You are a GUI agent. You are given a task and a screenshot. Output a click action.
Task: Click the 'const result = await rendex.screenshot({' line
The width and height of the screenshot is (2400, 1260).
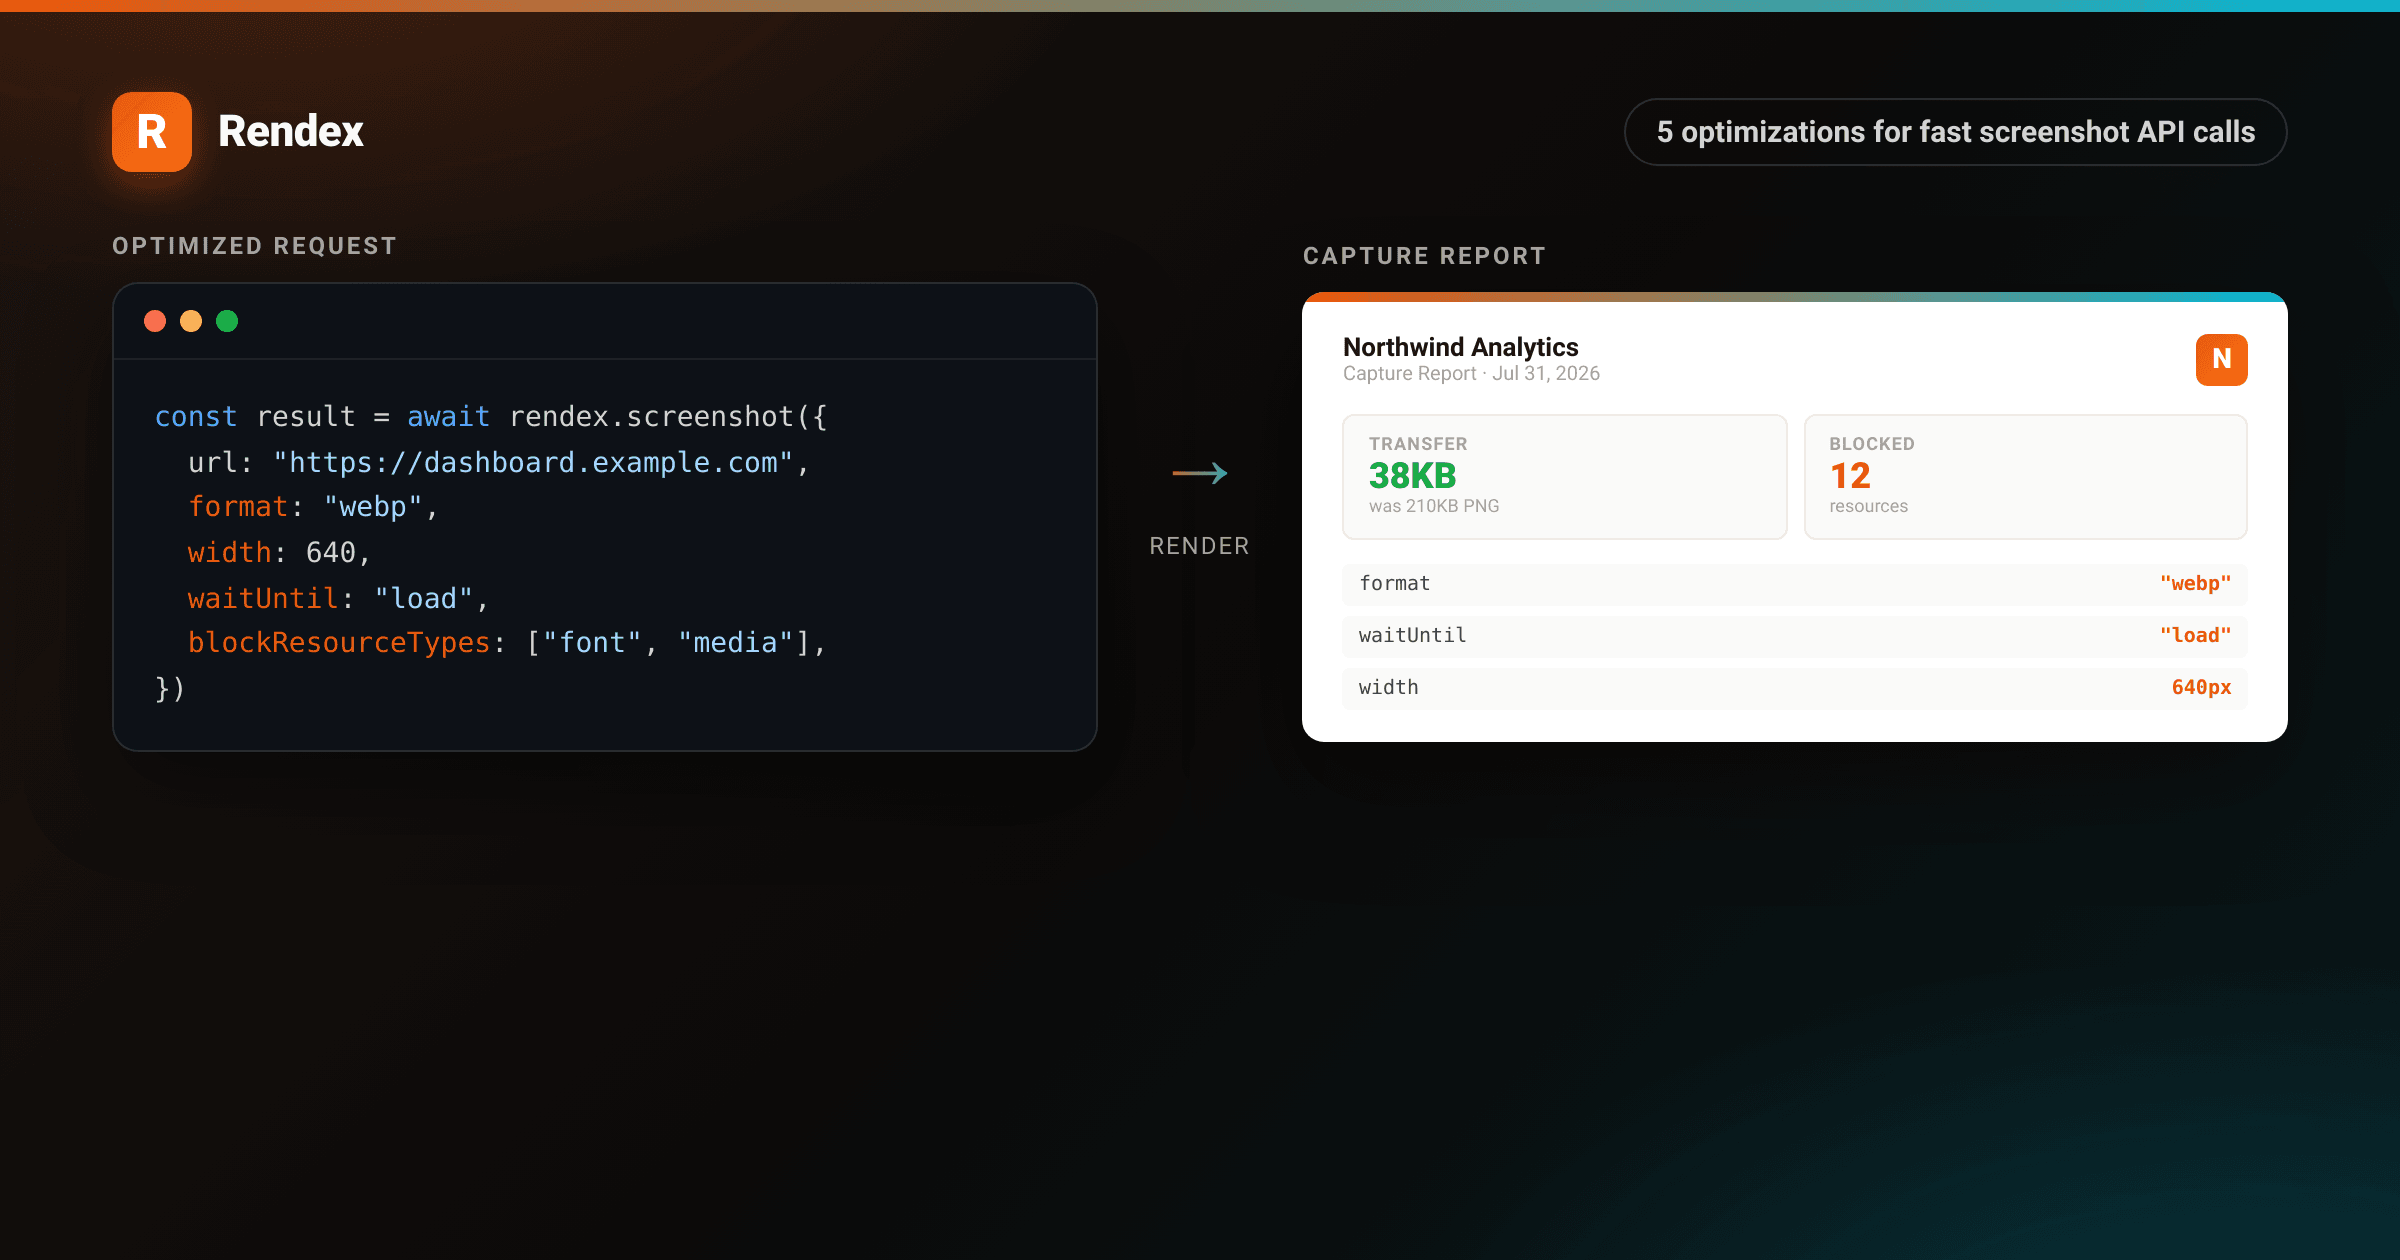coord(492,416)
